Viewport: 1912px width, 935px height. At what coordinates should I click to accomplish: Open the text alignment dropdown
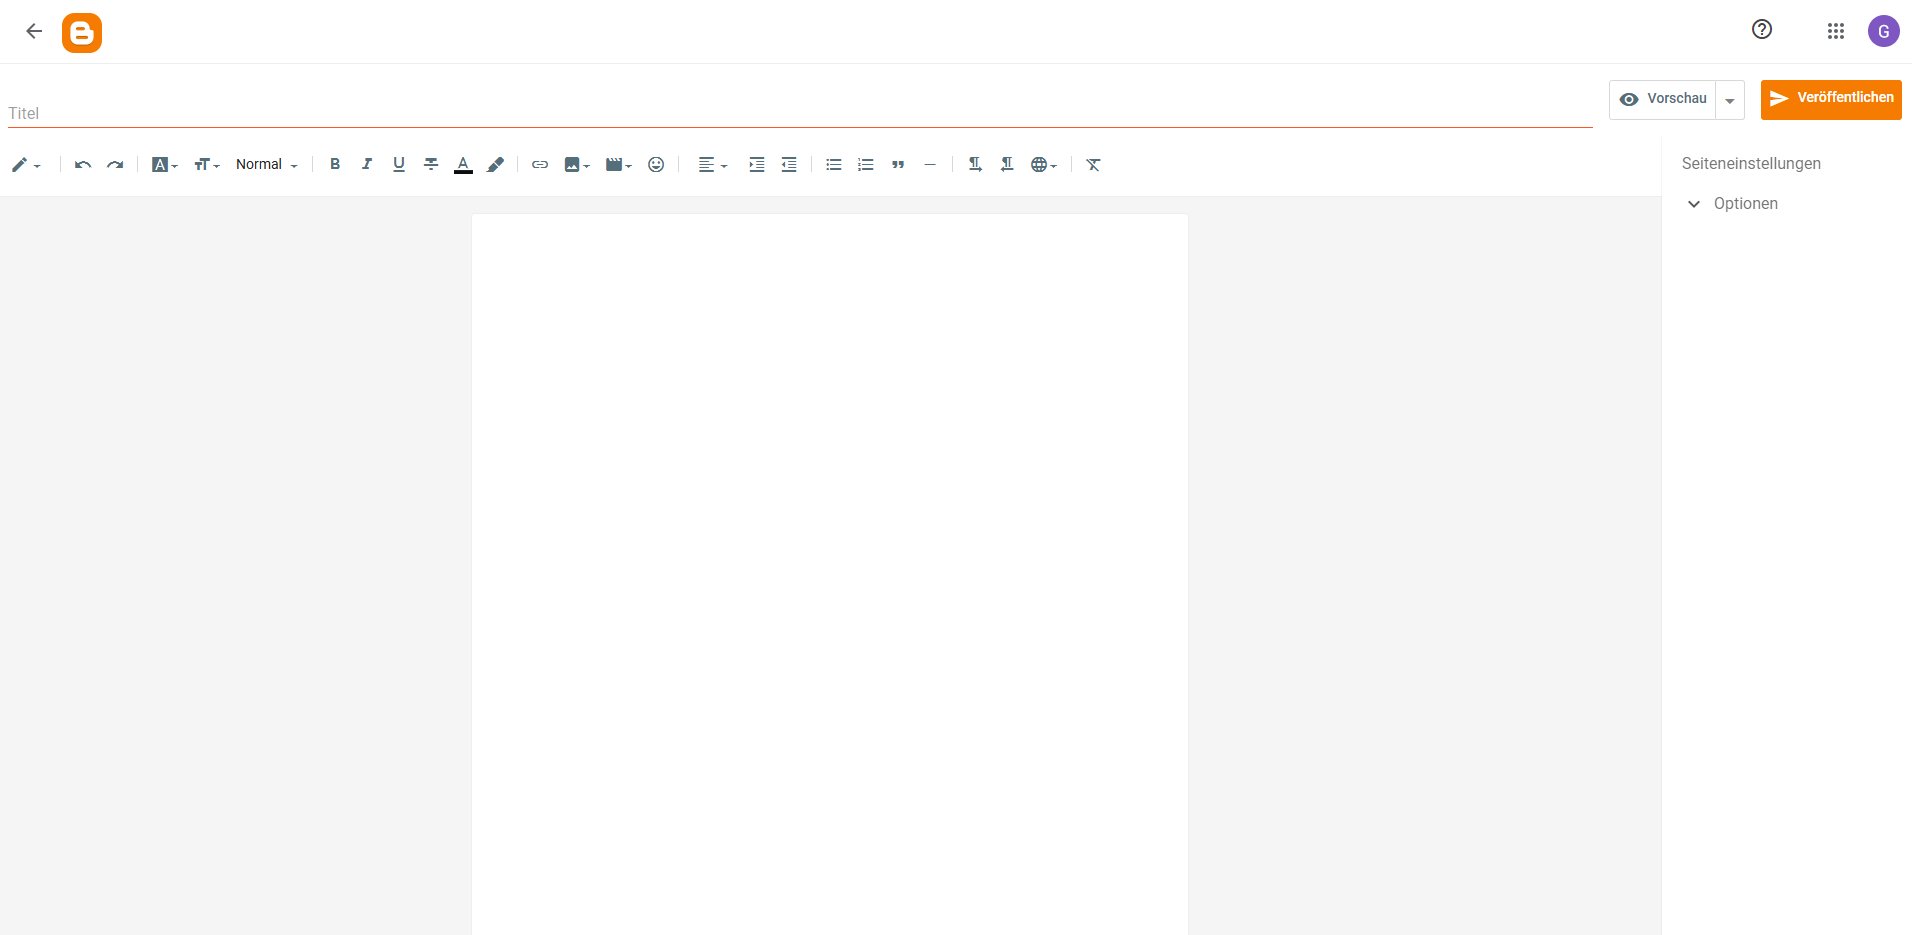[712, 164]
